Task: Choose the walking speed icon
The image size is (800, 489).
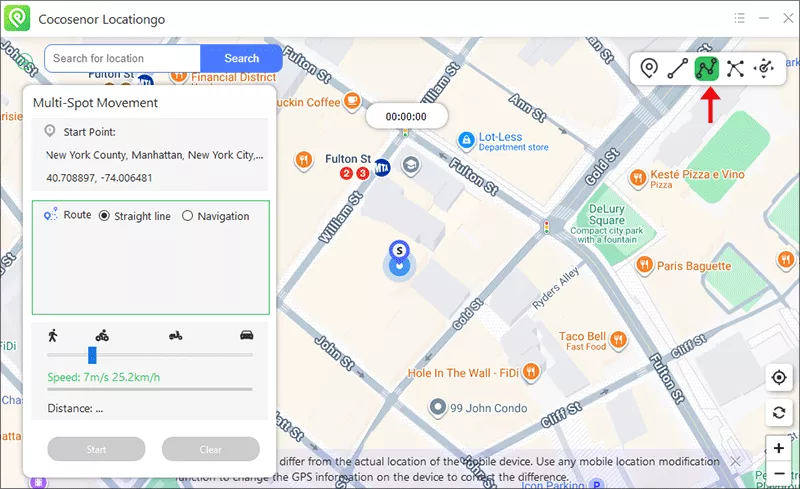Action: [52, 335]
